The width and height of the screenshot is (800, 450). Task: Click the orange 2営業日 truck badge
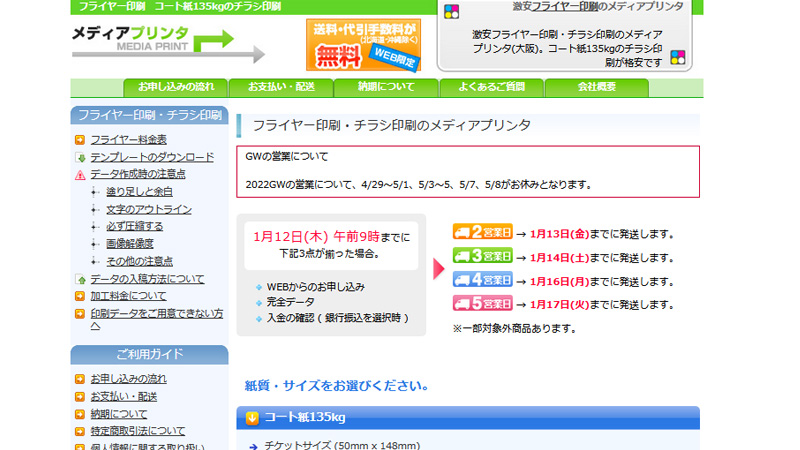[482, 233]
